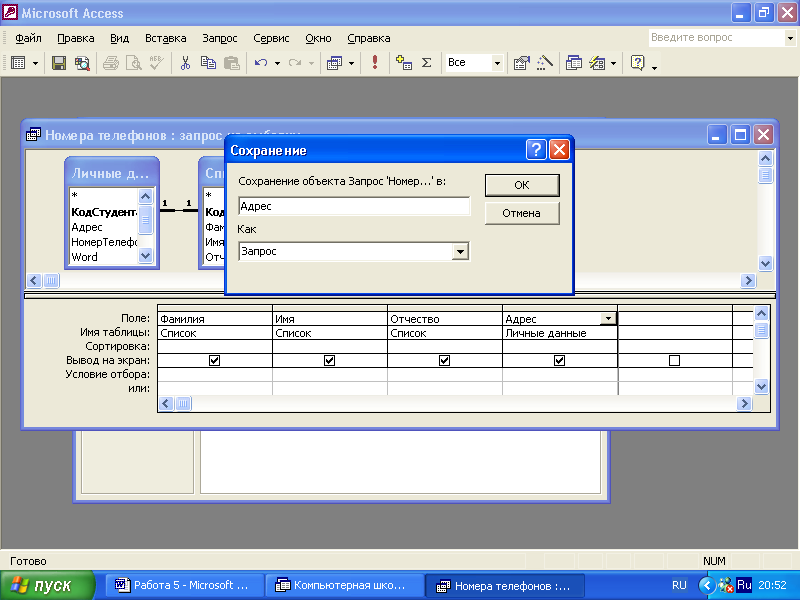Click the Spelling check icon
Screen dimensions: 800x600
pos(157,63)
